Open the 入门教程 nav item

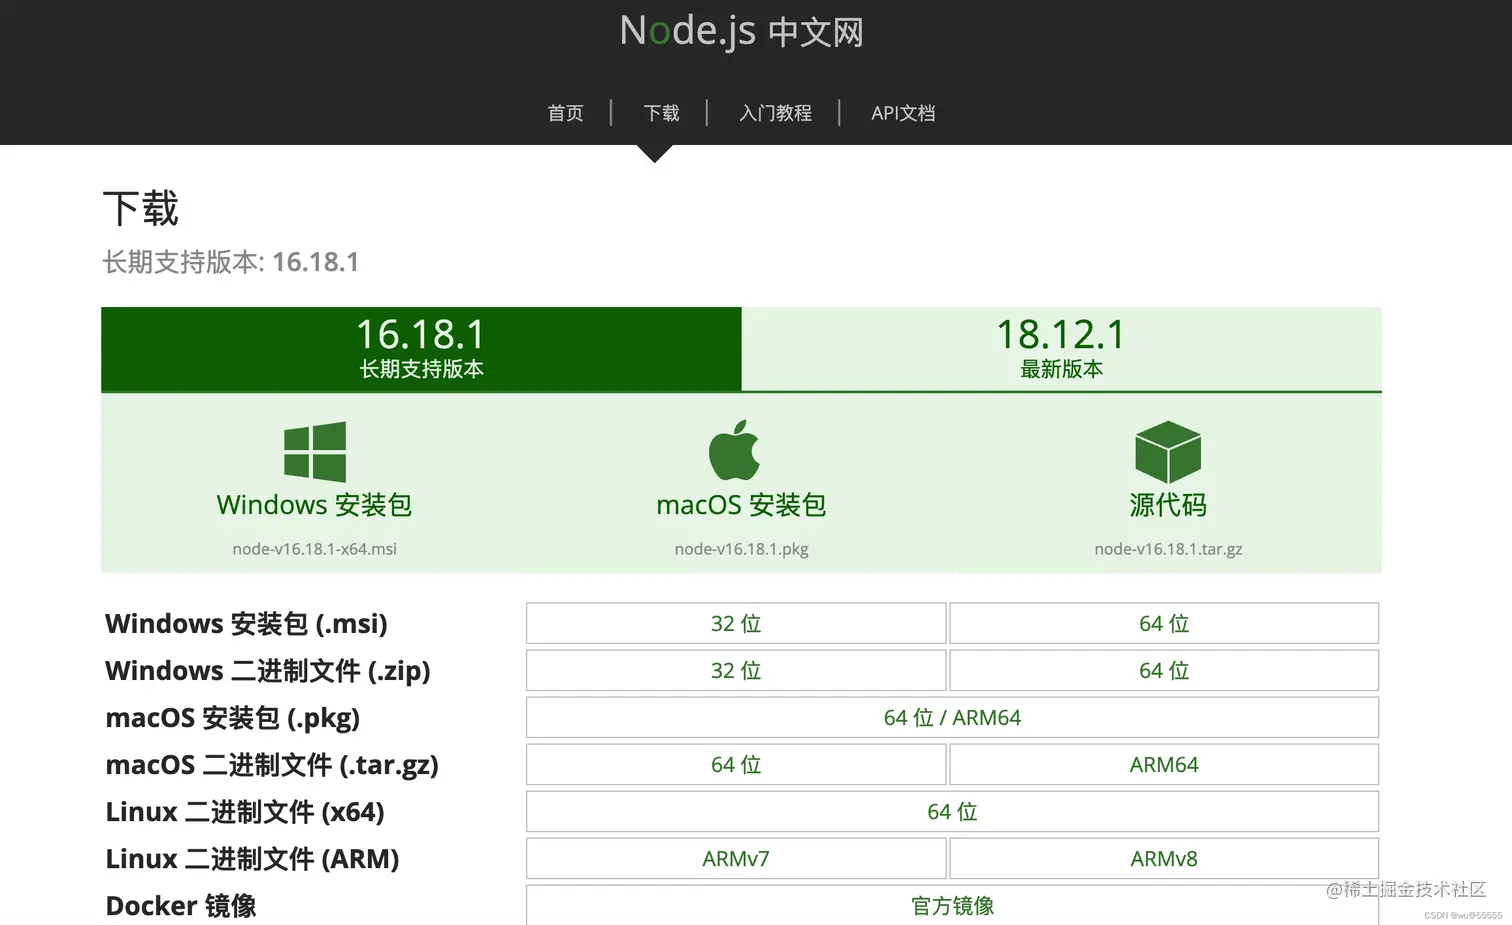[x=775, y=113]
